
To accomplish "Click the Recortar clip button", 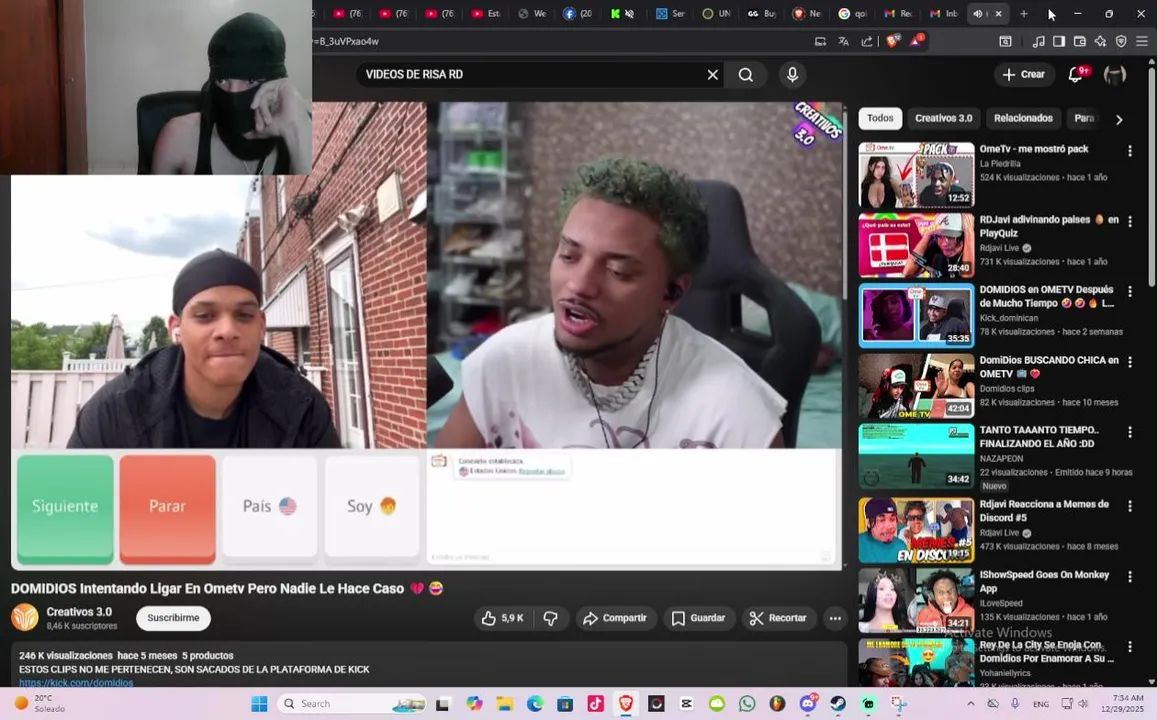I will pyautogui.click(x=778, y=618).
